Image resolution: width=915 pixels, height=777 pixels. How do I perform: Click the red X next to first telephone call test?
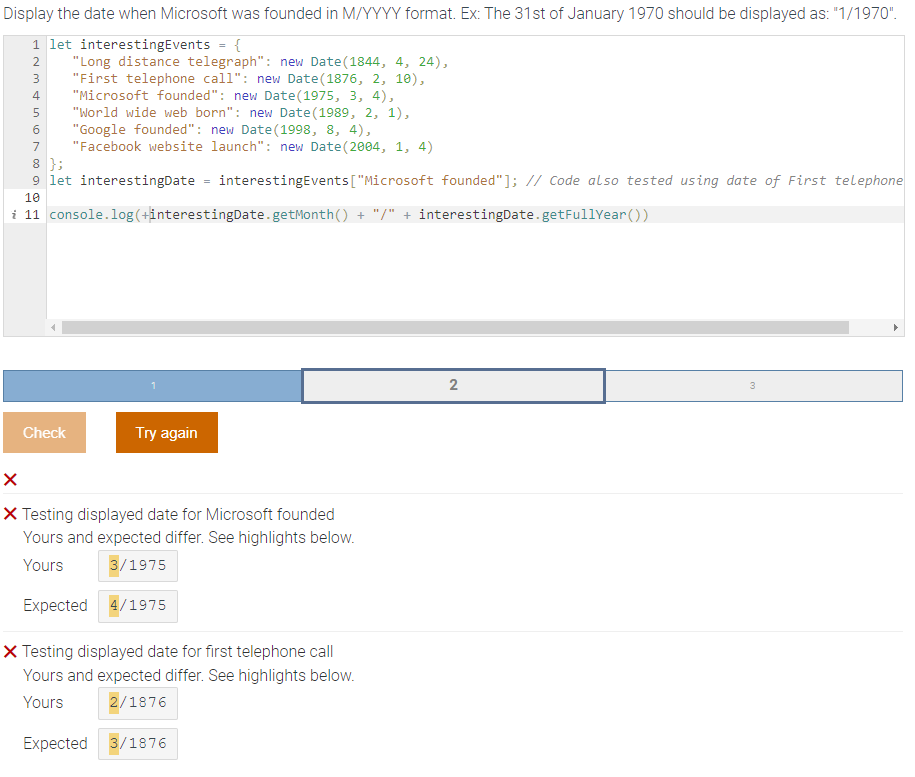pos(11,651)
